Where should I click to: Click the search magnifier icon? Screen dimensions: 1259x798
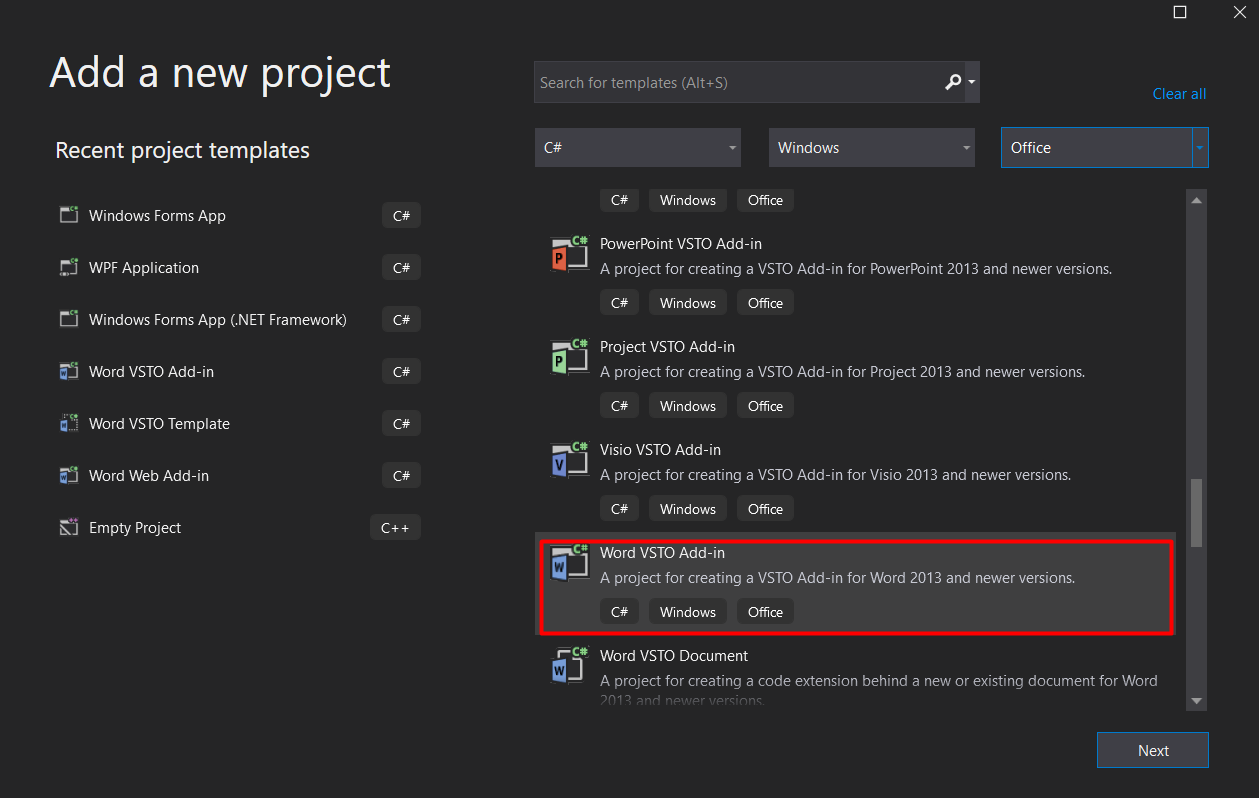coord(953,82)
